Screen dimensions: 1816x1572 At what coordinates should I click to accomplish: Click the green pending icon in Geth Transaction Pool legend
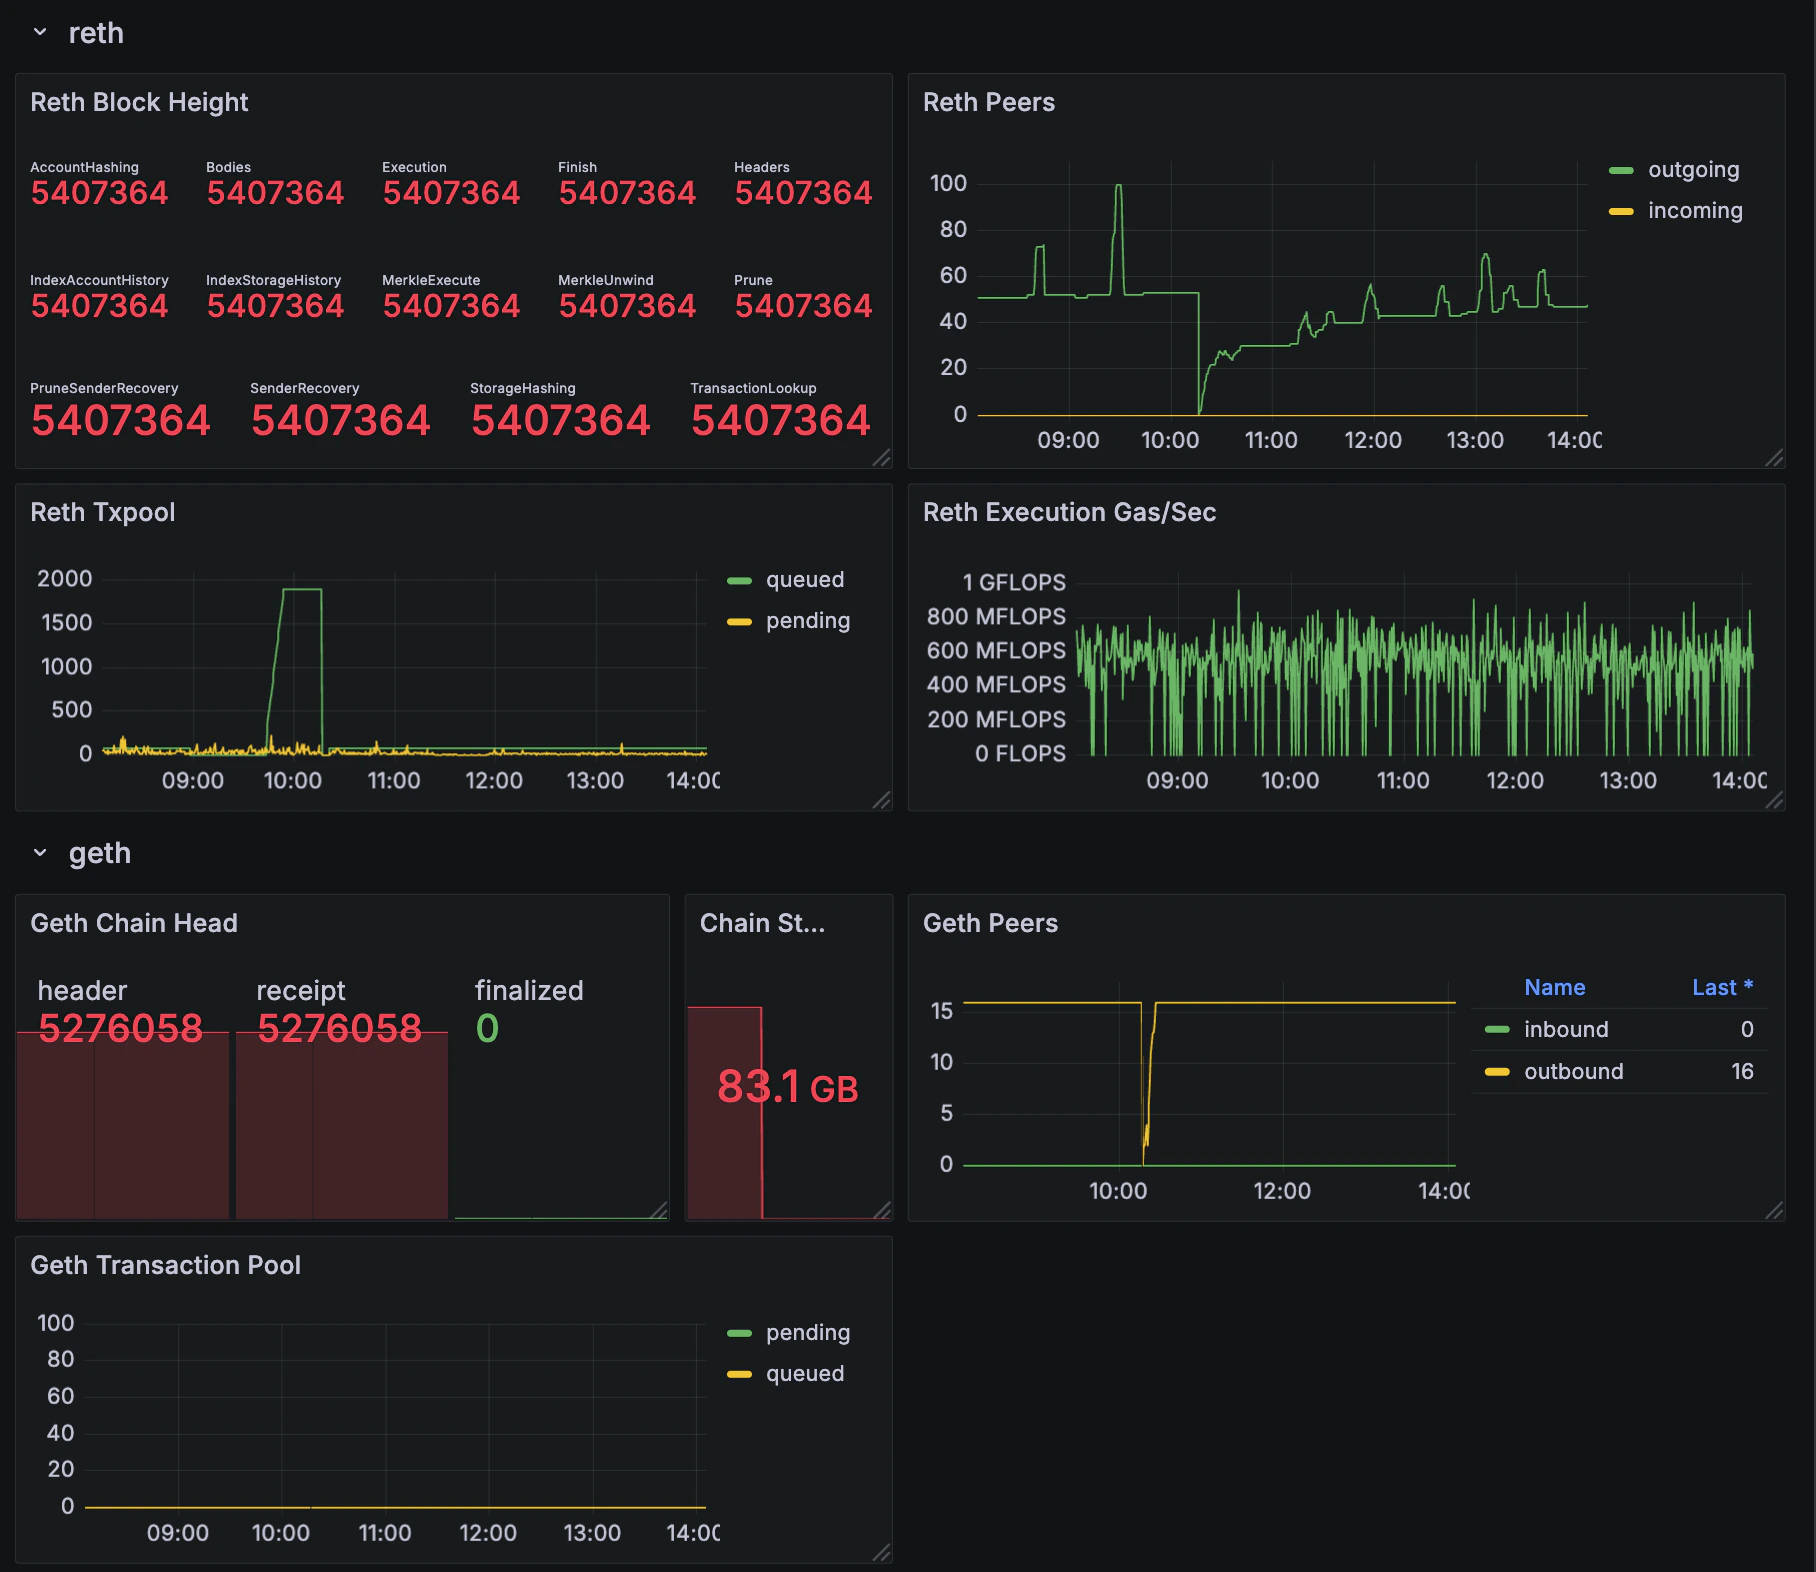740,1332
